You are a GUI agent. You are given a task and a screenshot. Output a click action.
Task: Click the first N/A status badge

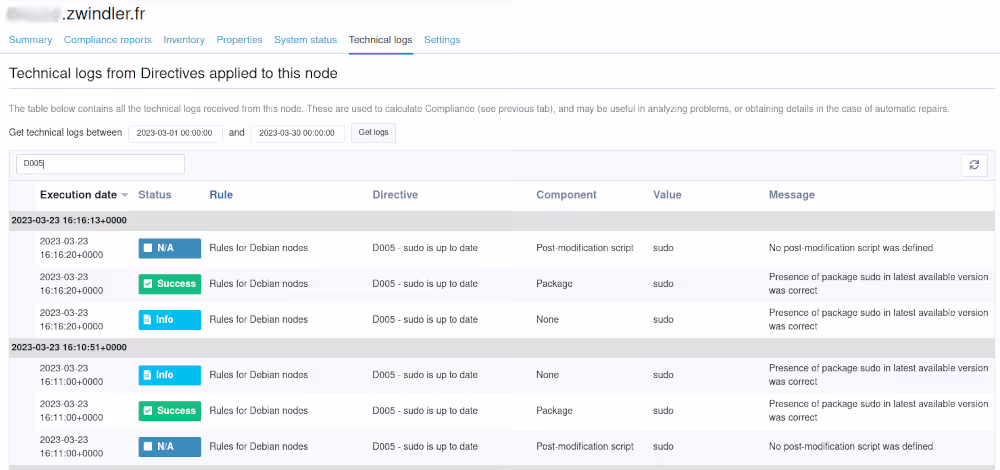pos(169,248)
